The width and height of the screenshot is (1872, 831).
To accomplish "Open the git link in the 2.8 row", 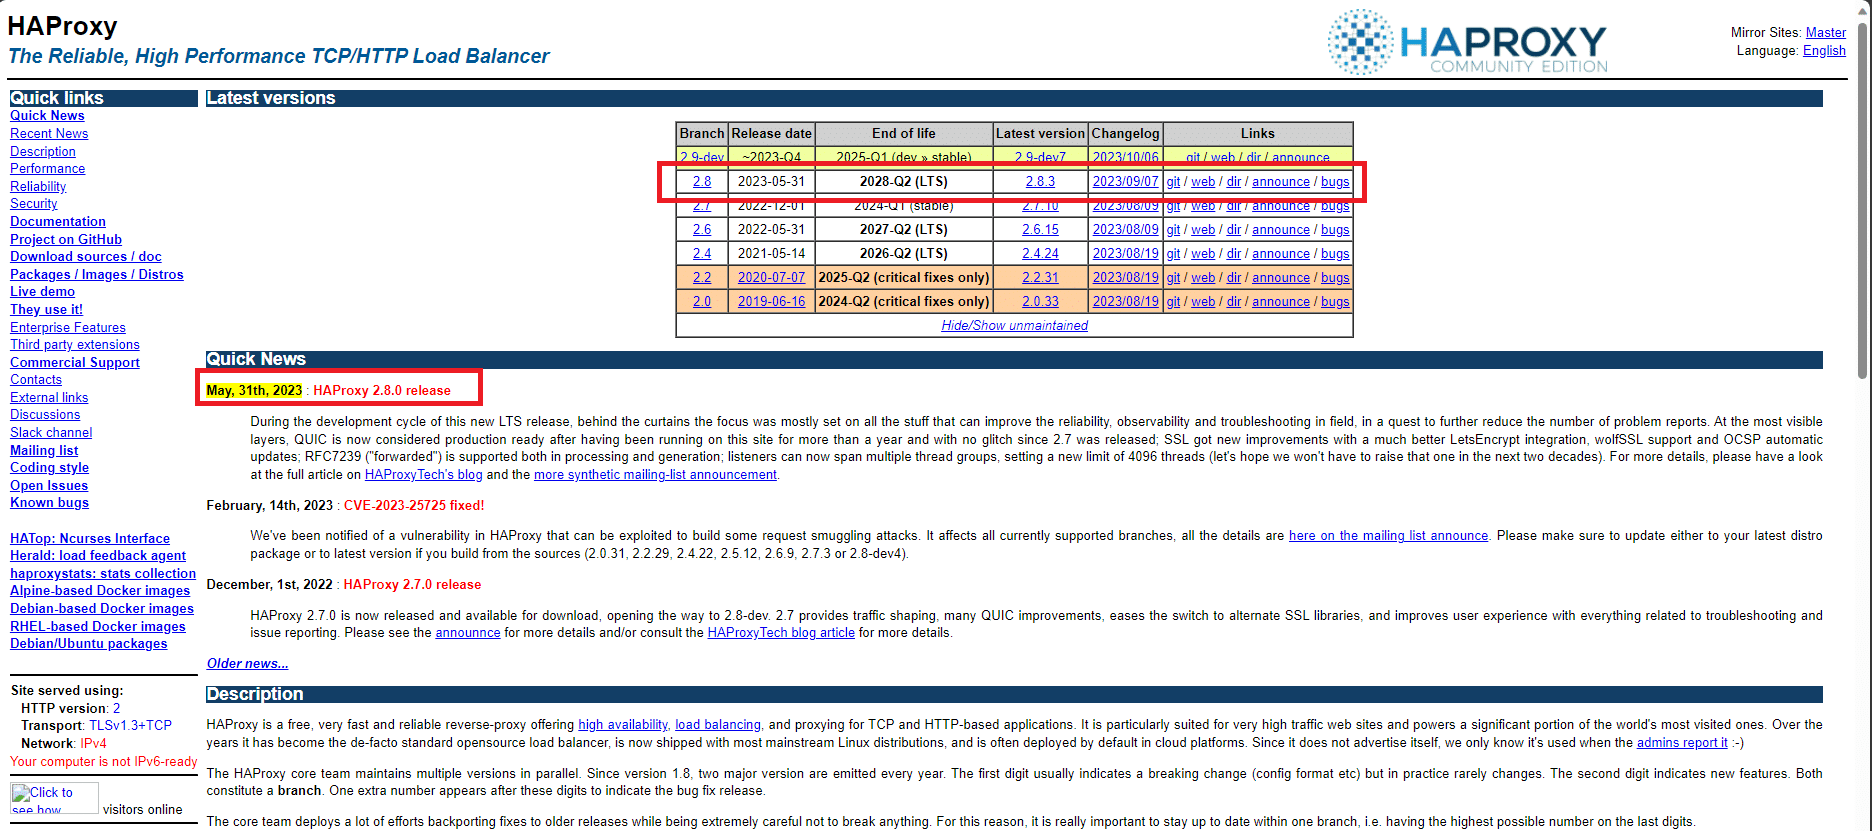I will point(1173,181).
